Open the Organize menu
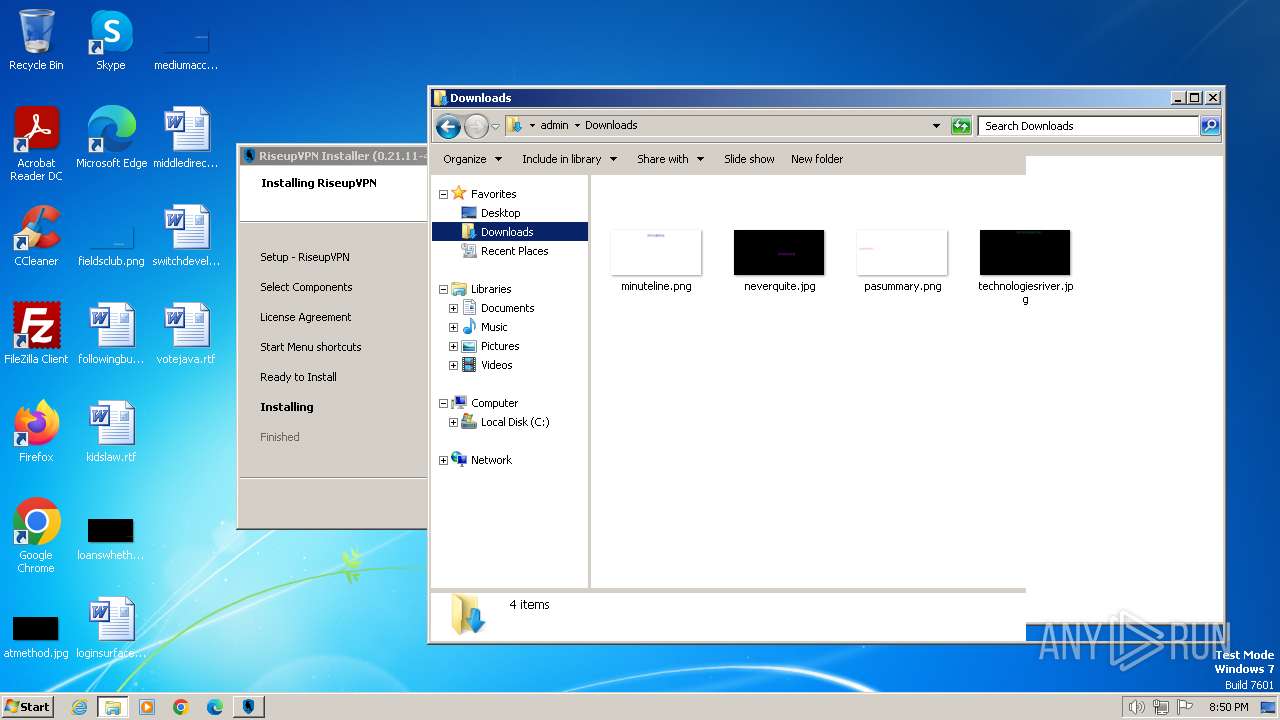 (472, 159)
